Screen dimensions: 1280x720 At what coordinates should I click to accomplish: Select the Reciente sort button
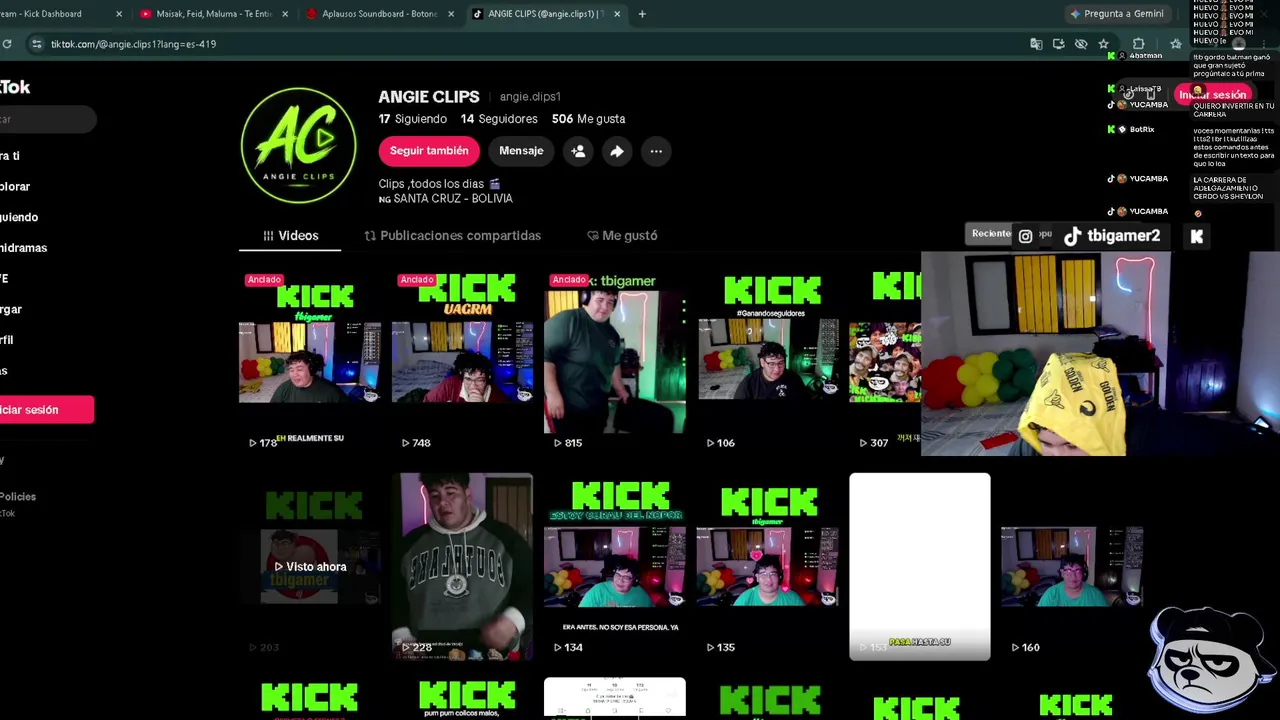(991, 234)
